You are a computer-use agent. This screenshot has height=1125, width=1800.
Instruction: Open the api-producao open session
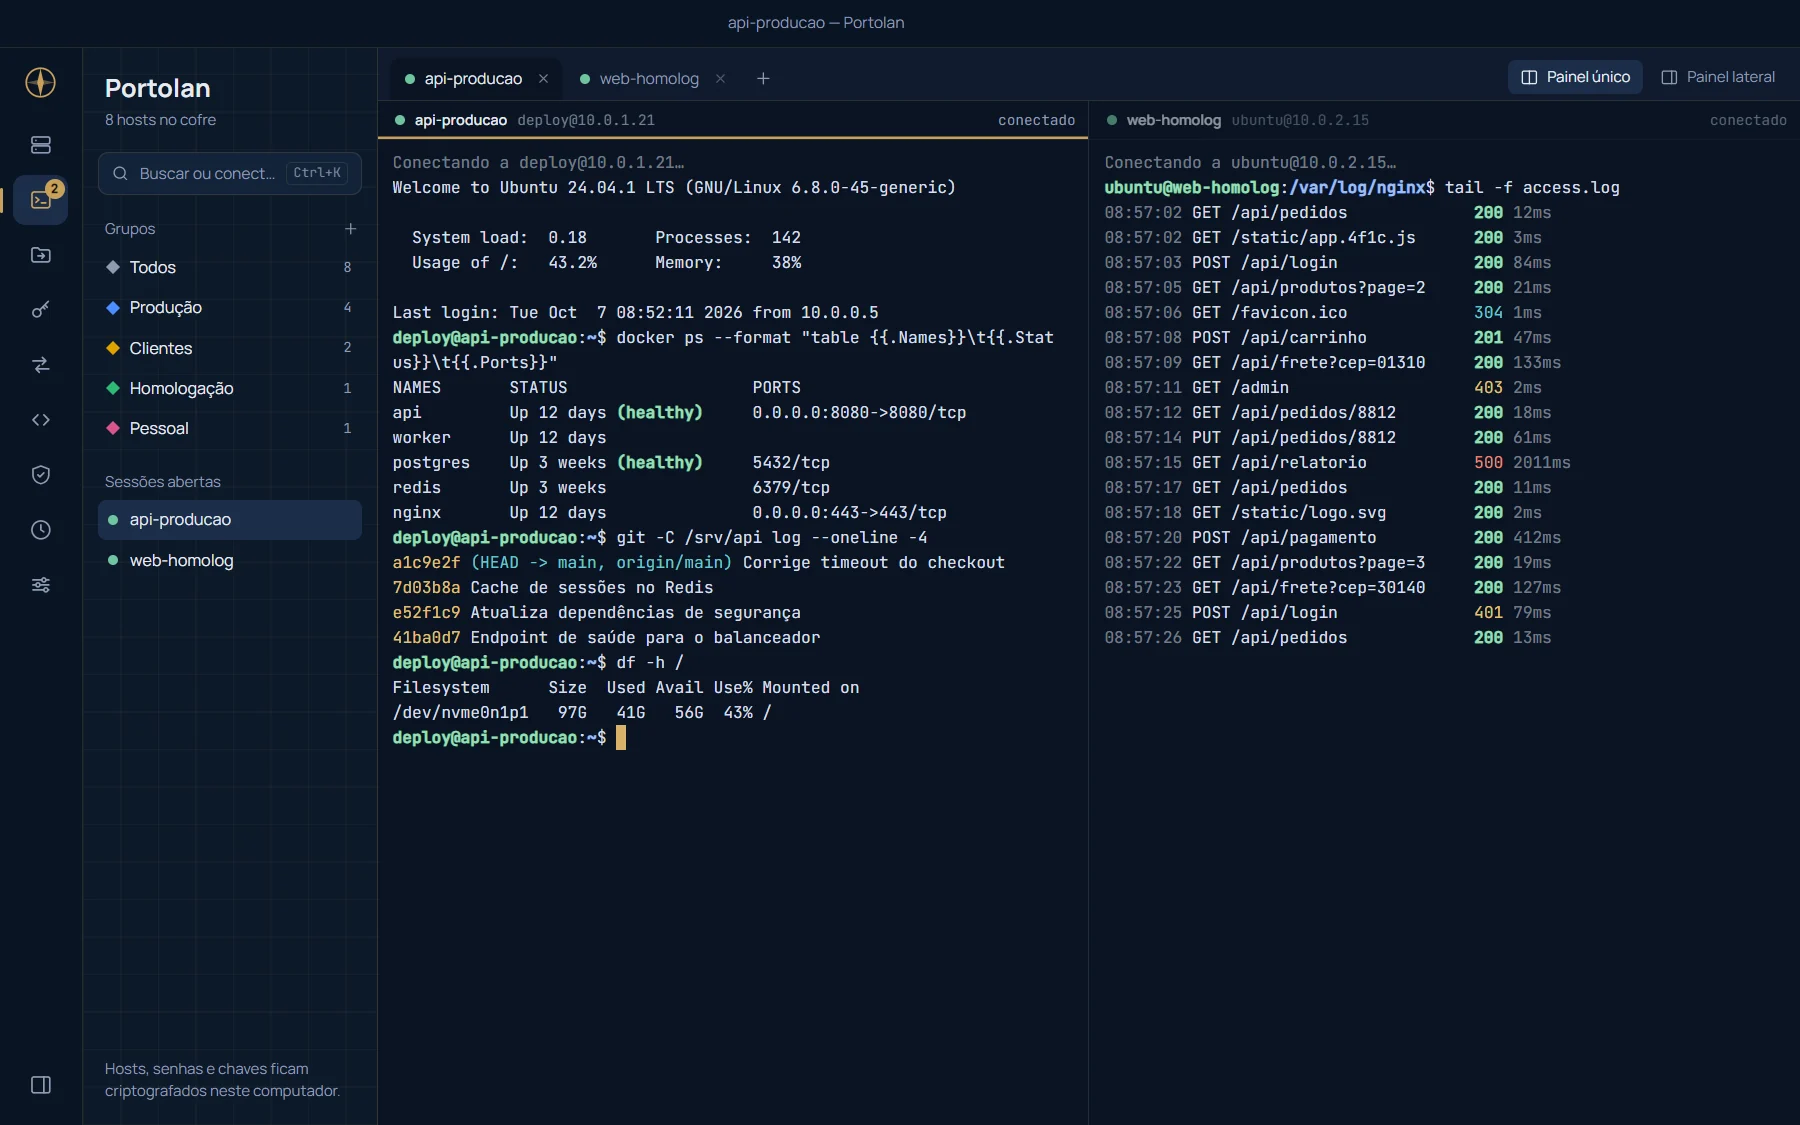coord(230,520)
